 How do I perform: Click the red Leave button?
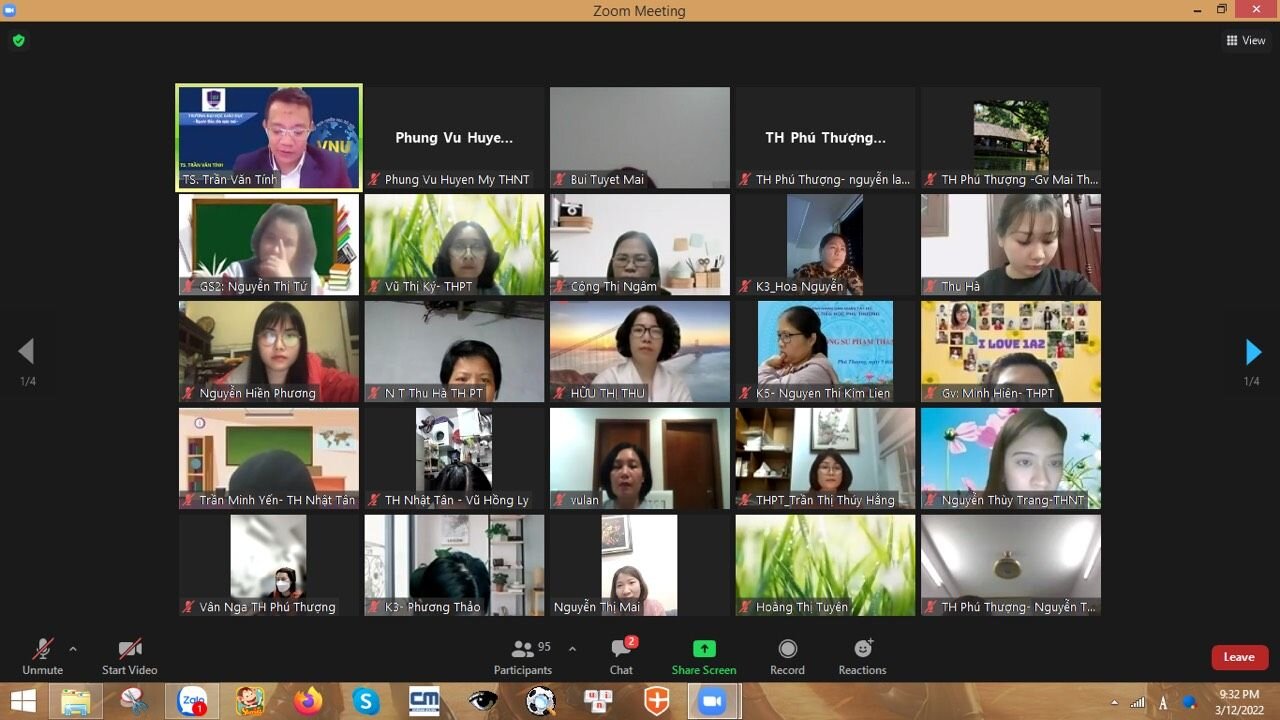1239,657
